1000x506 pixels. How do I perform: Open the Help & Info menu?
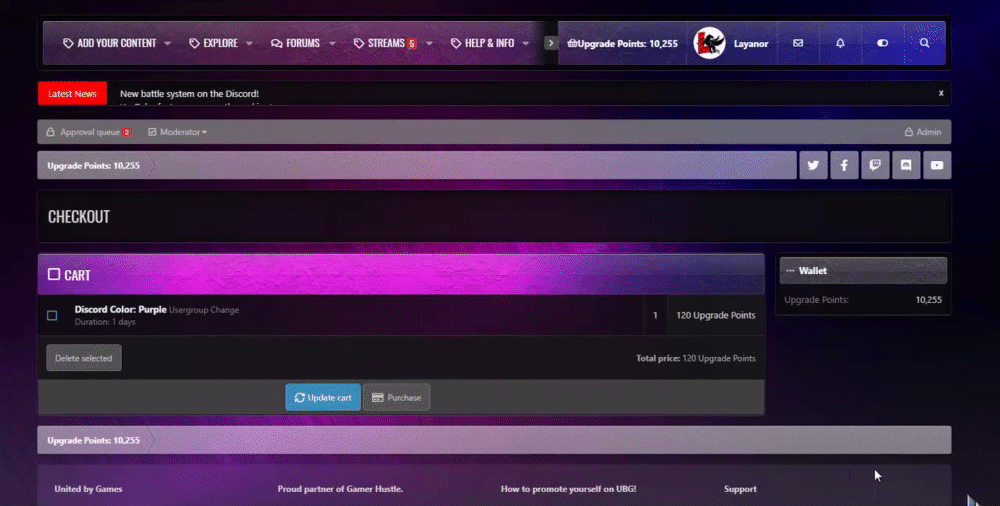(483, 43)
